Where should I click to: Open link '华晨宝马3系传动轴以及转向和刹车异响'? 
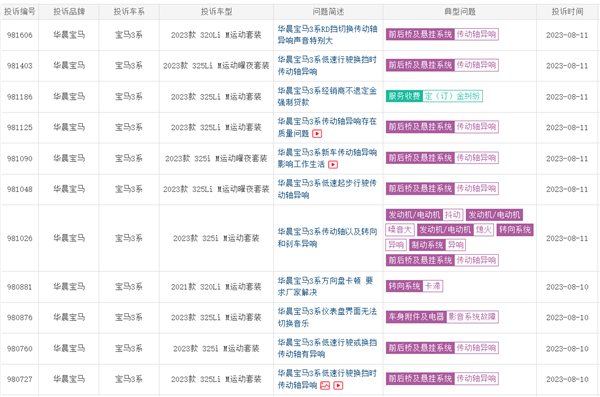coord(327,237)
